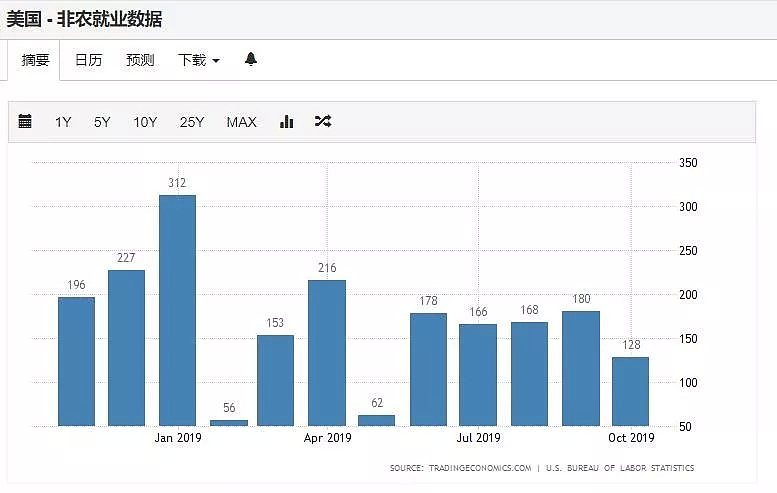The width and height of the screenshot is (777, 493).
Task: Click the Oct 2019 axis label
Action: click(631, 438)
